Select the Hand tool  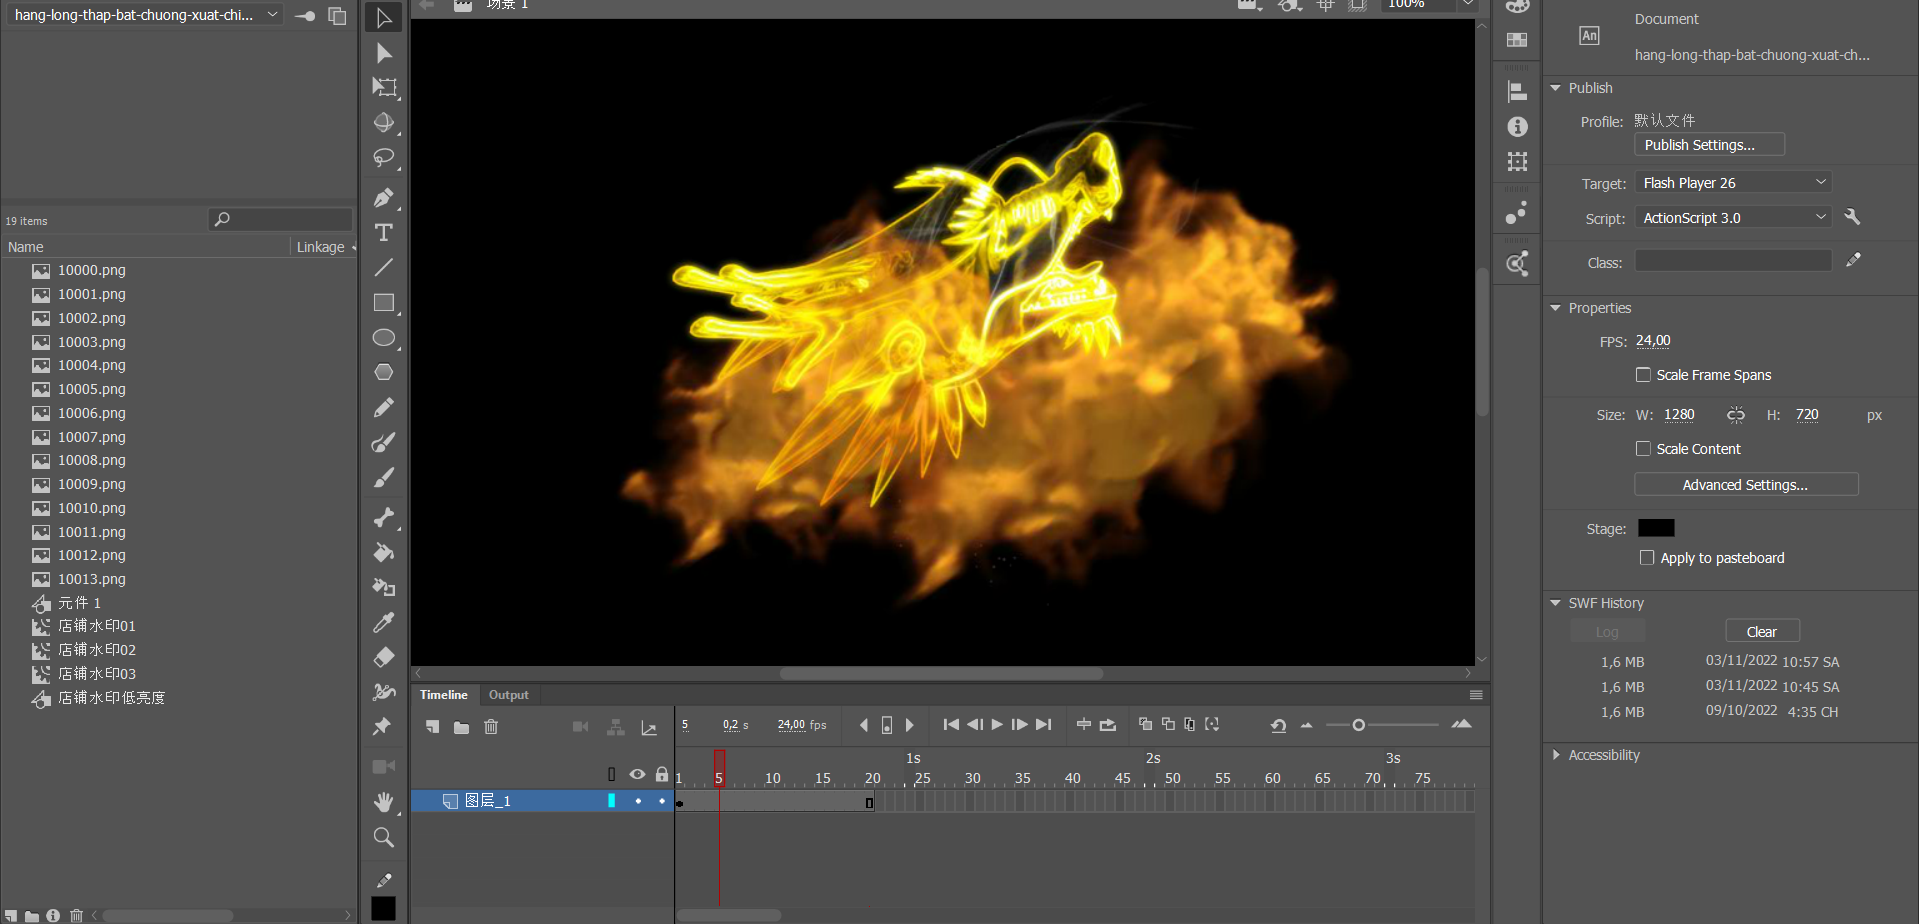pos(383,802)
